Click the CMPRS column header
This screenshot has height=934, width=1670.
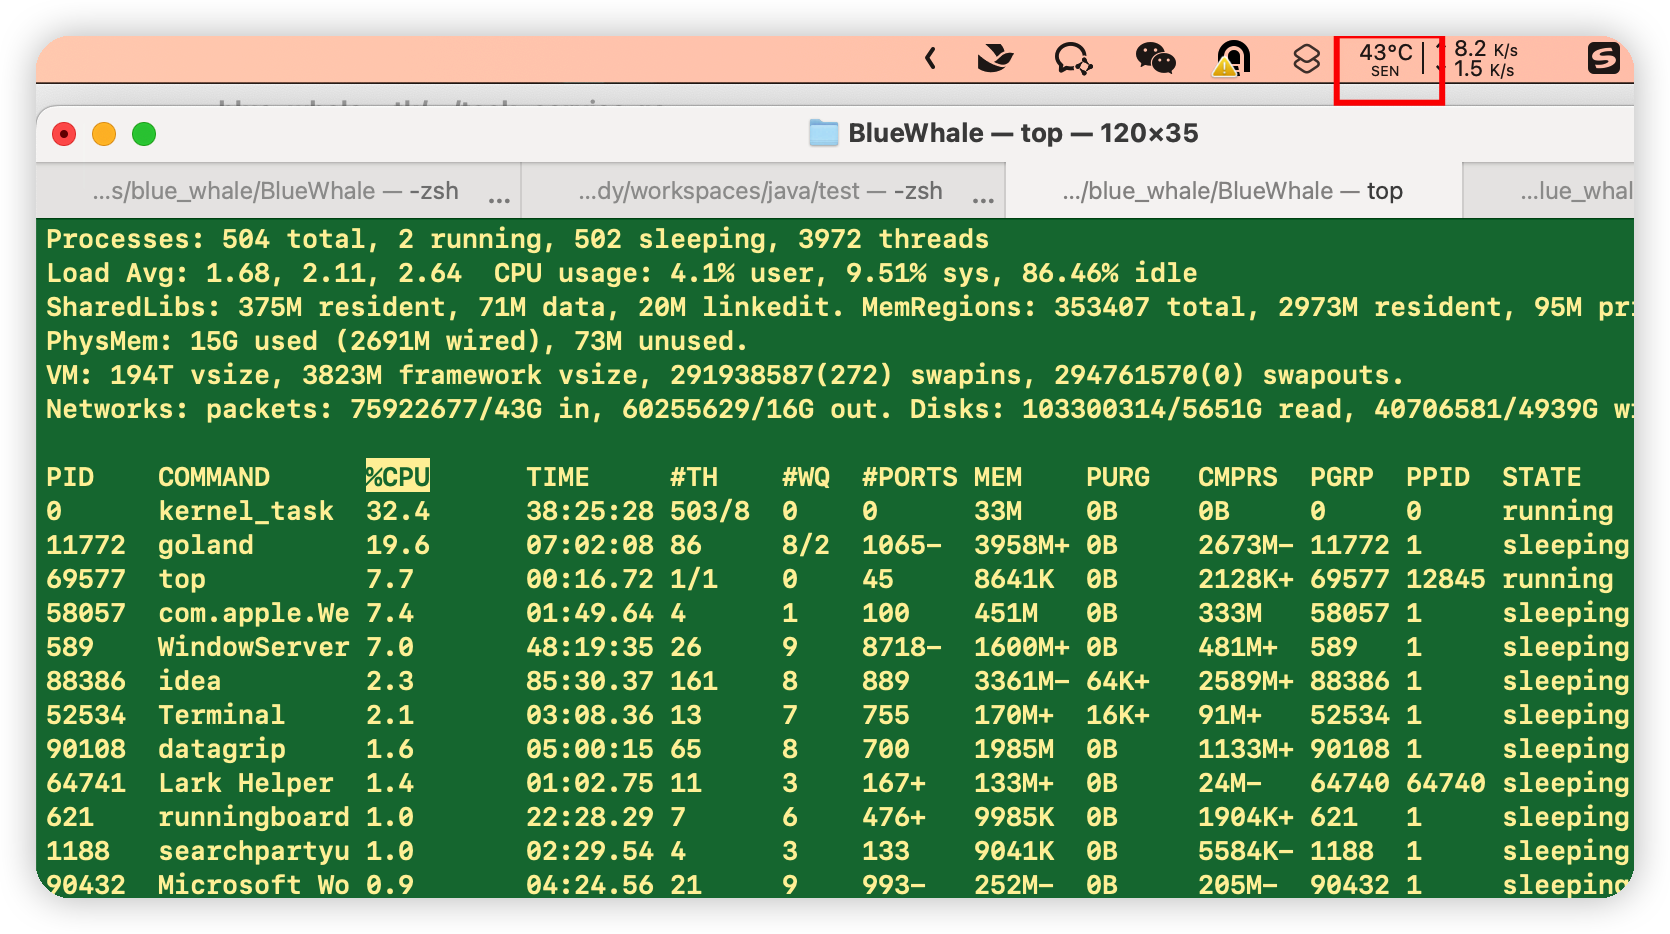click(1238, 477)
